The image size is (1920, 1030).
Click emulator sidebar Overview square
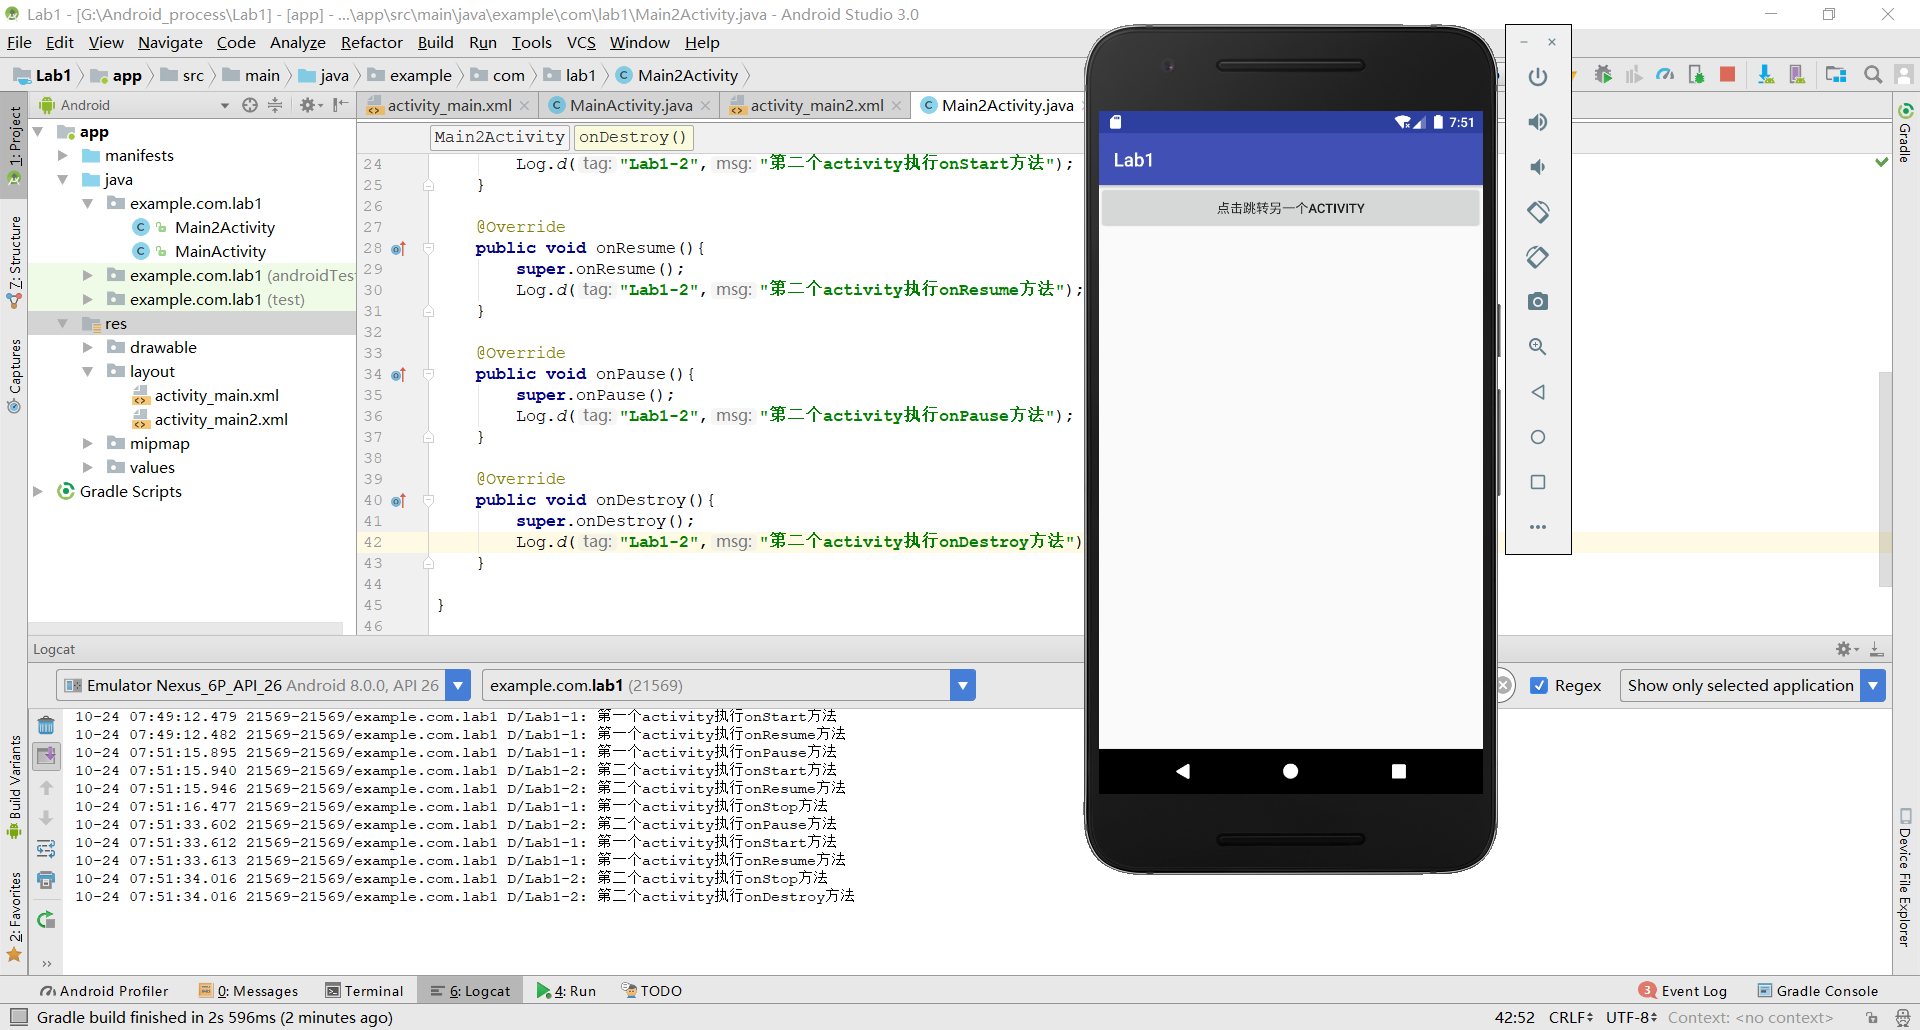point(1538,482)
